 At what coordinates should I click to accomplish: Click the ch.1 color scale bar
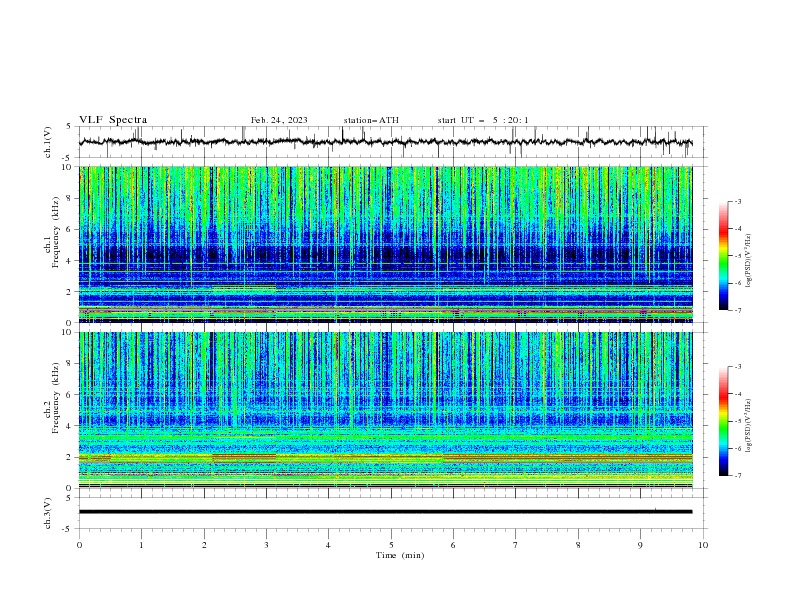[x=724, y=256]
